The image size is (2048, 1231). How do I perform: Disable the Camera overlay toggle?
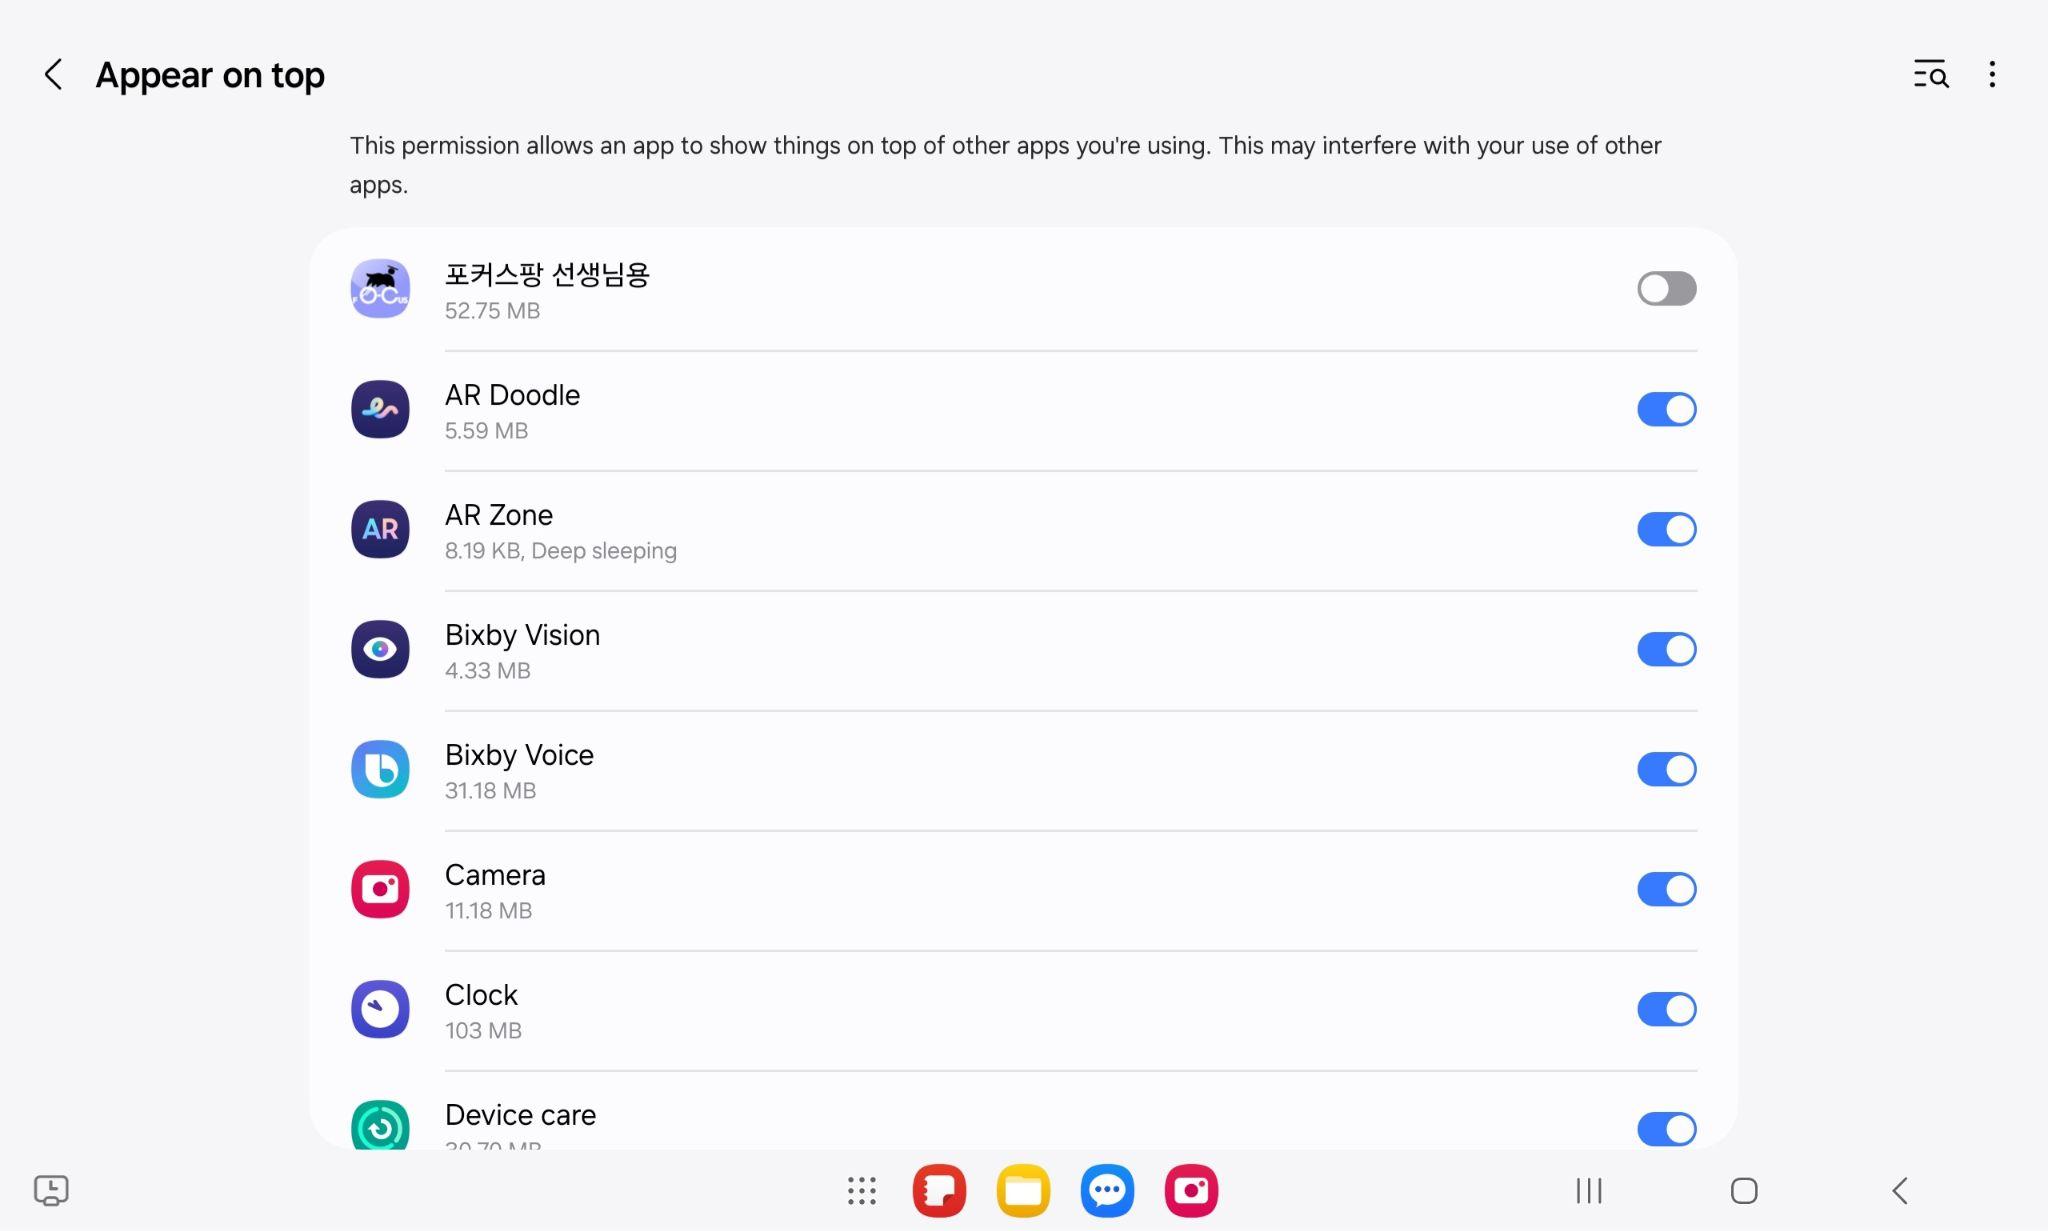1666,889
